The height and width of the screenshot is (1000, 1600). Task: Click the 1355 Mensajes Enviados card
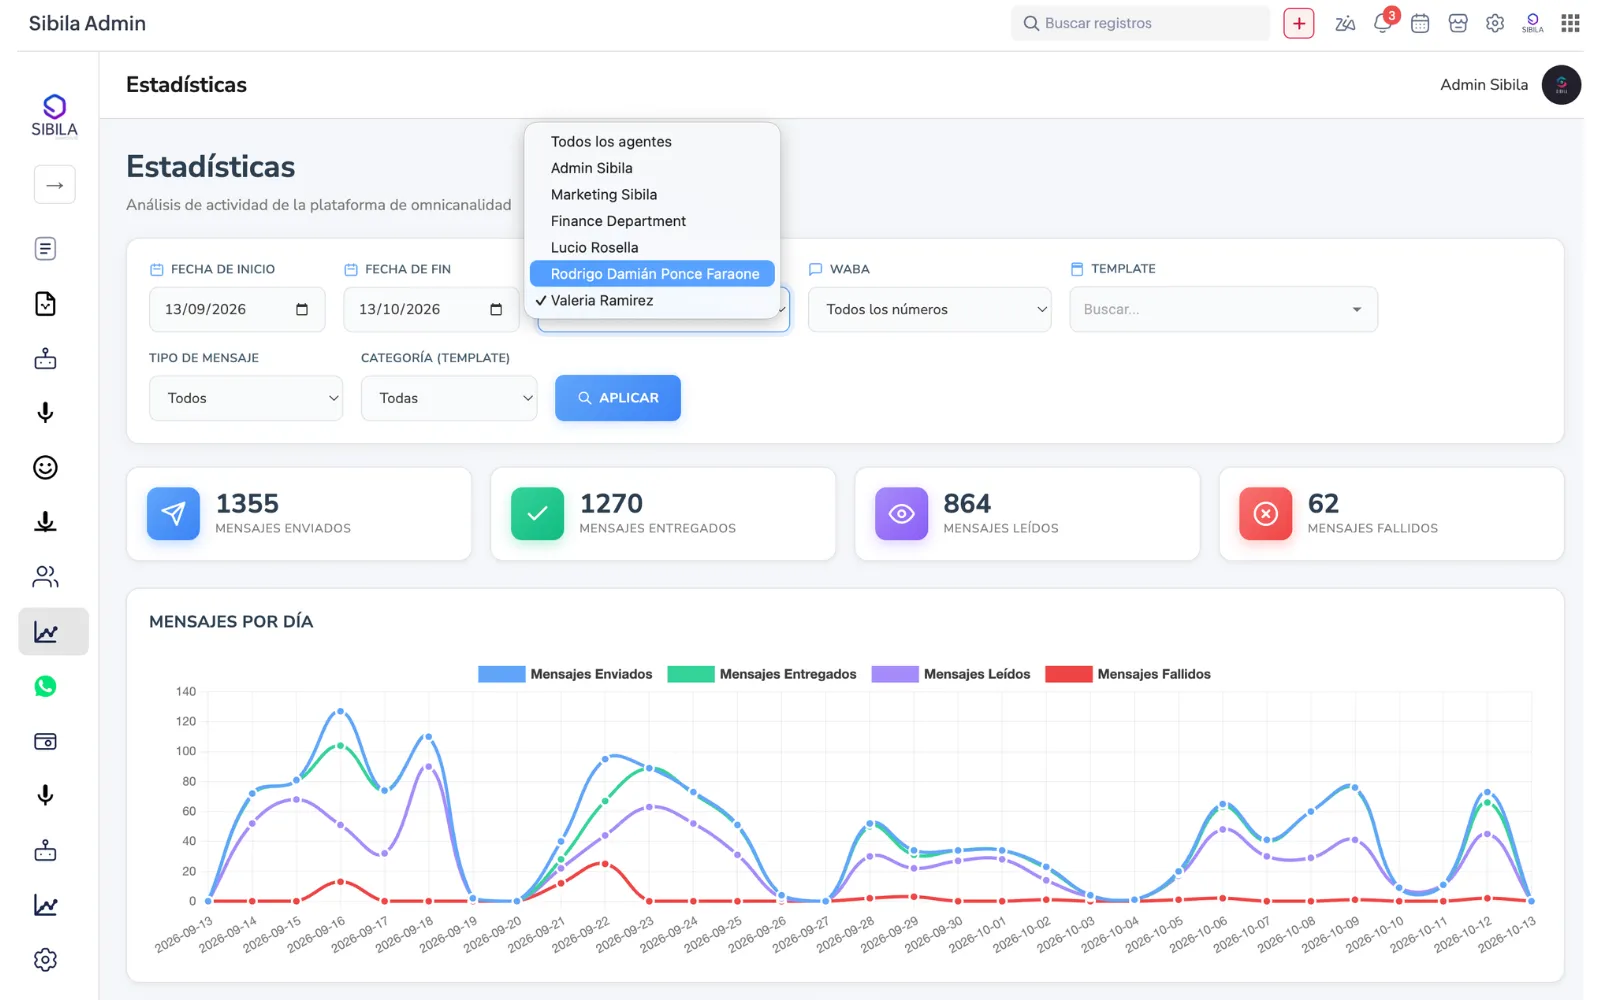tap(299, 514)
